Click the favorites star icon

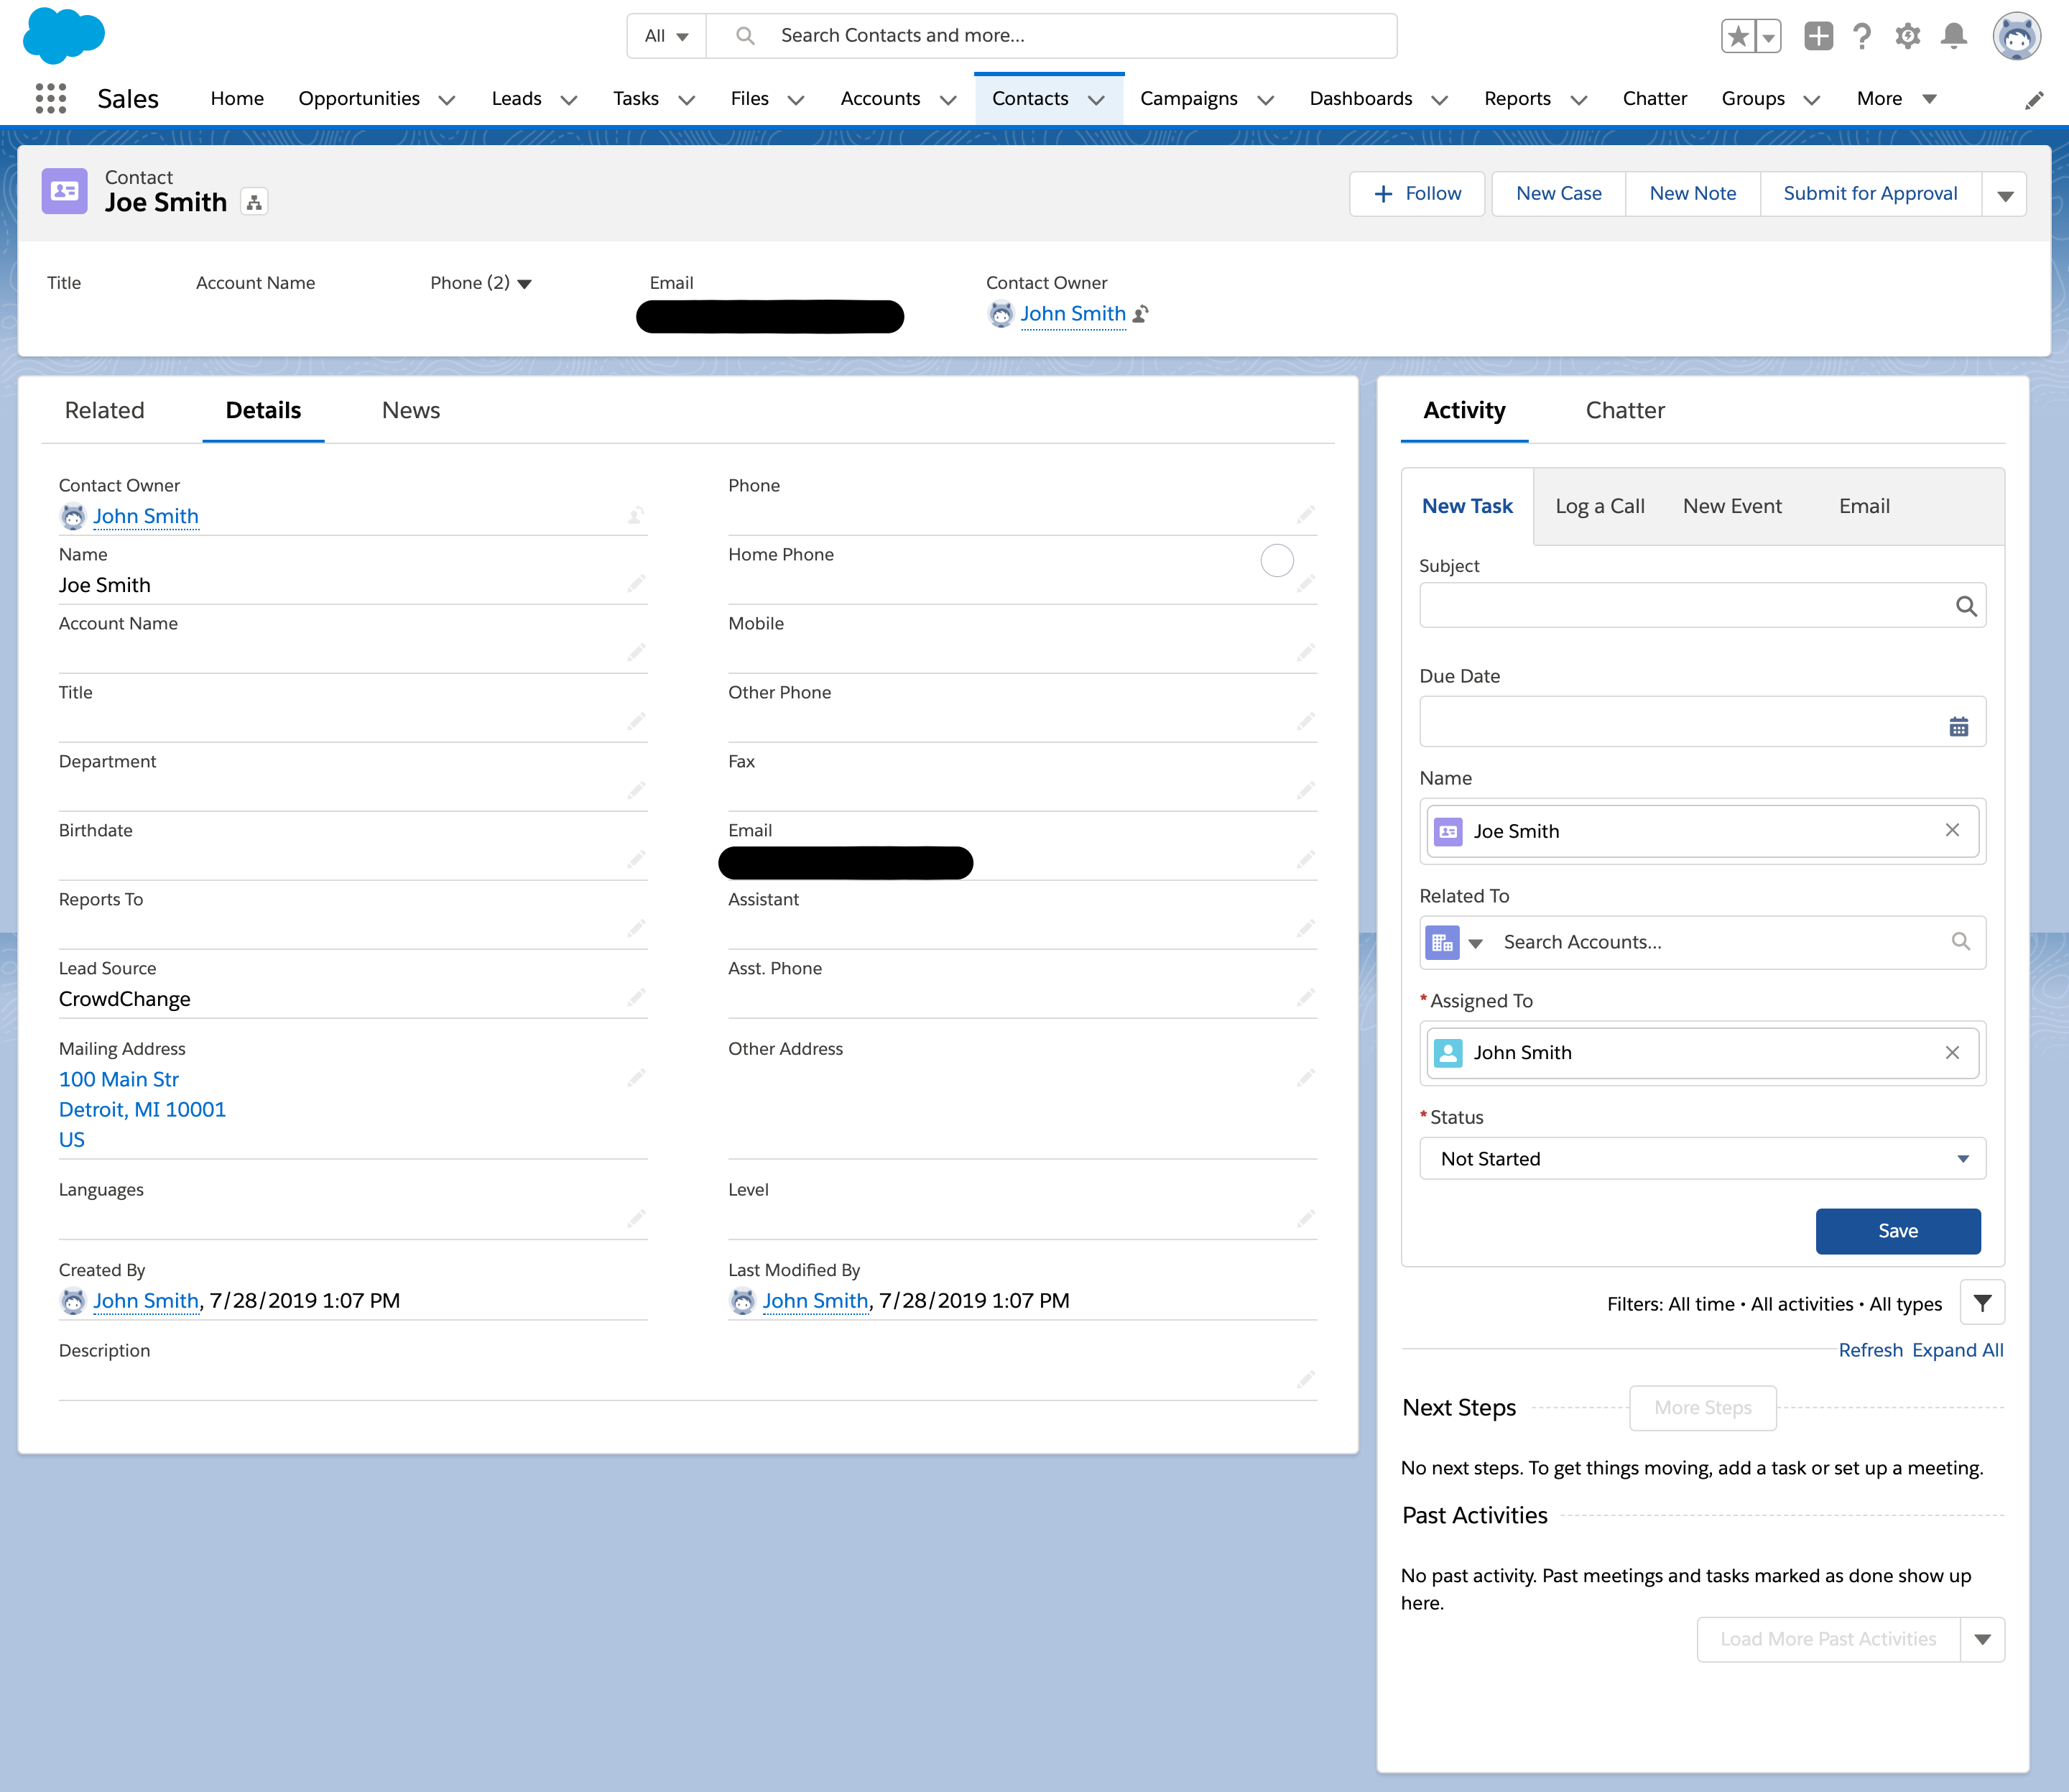click(1738, 37)
